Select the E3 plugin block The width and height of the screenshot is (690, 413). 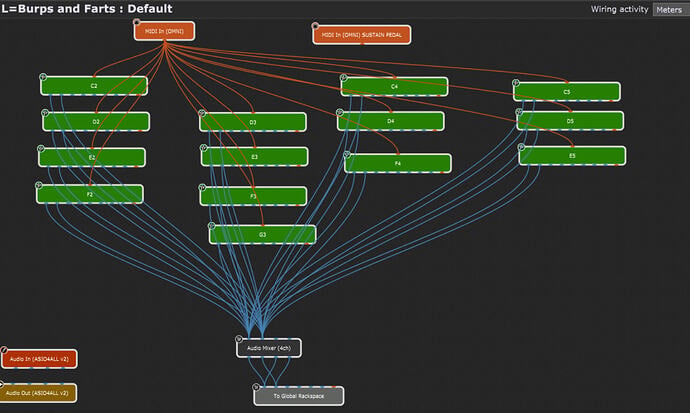255,157
